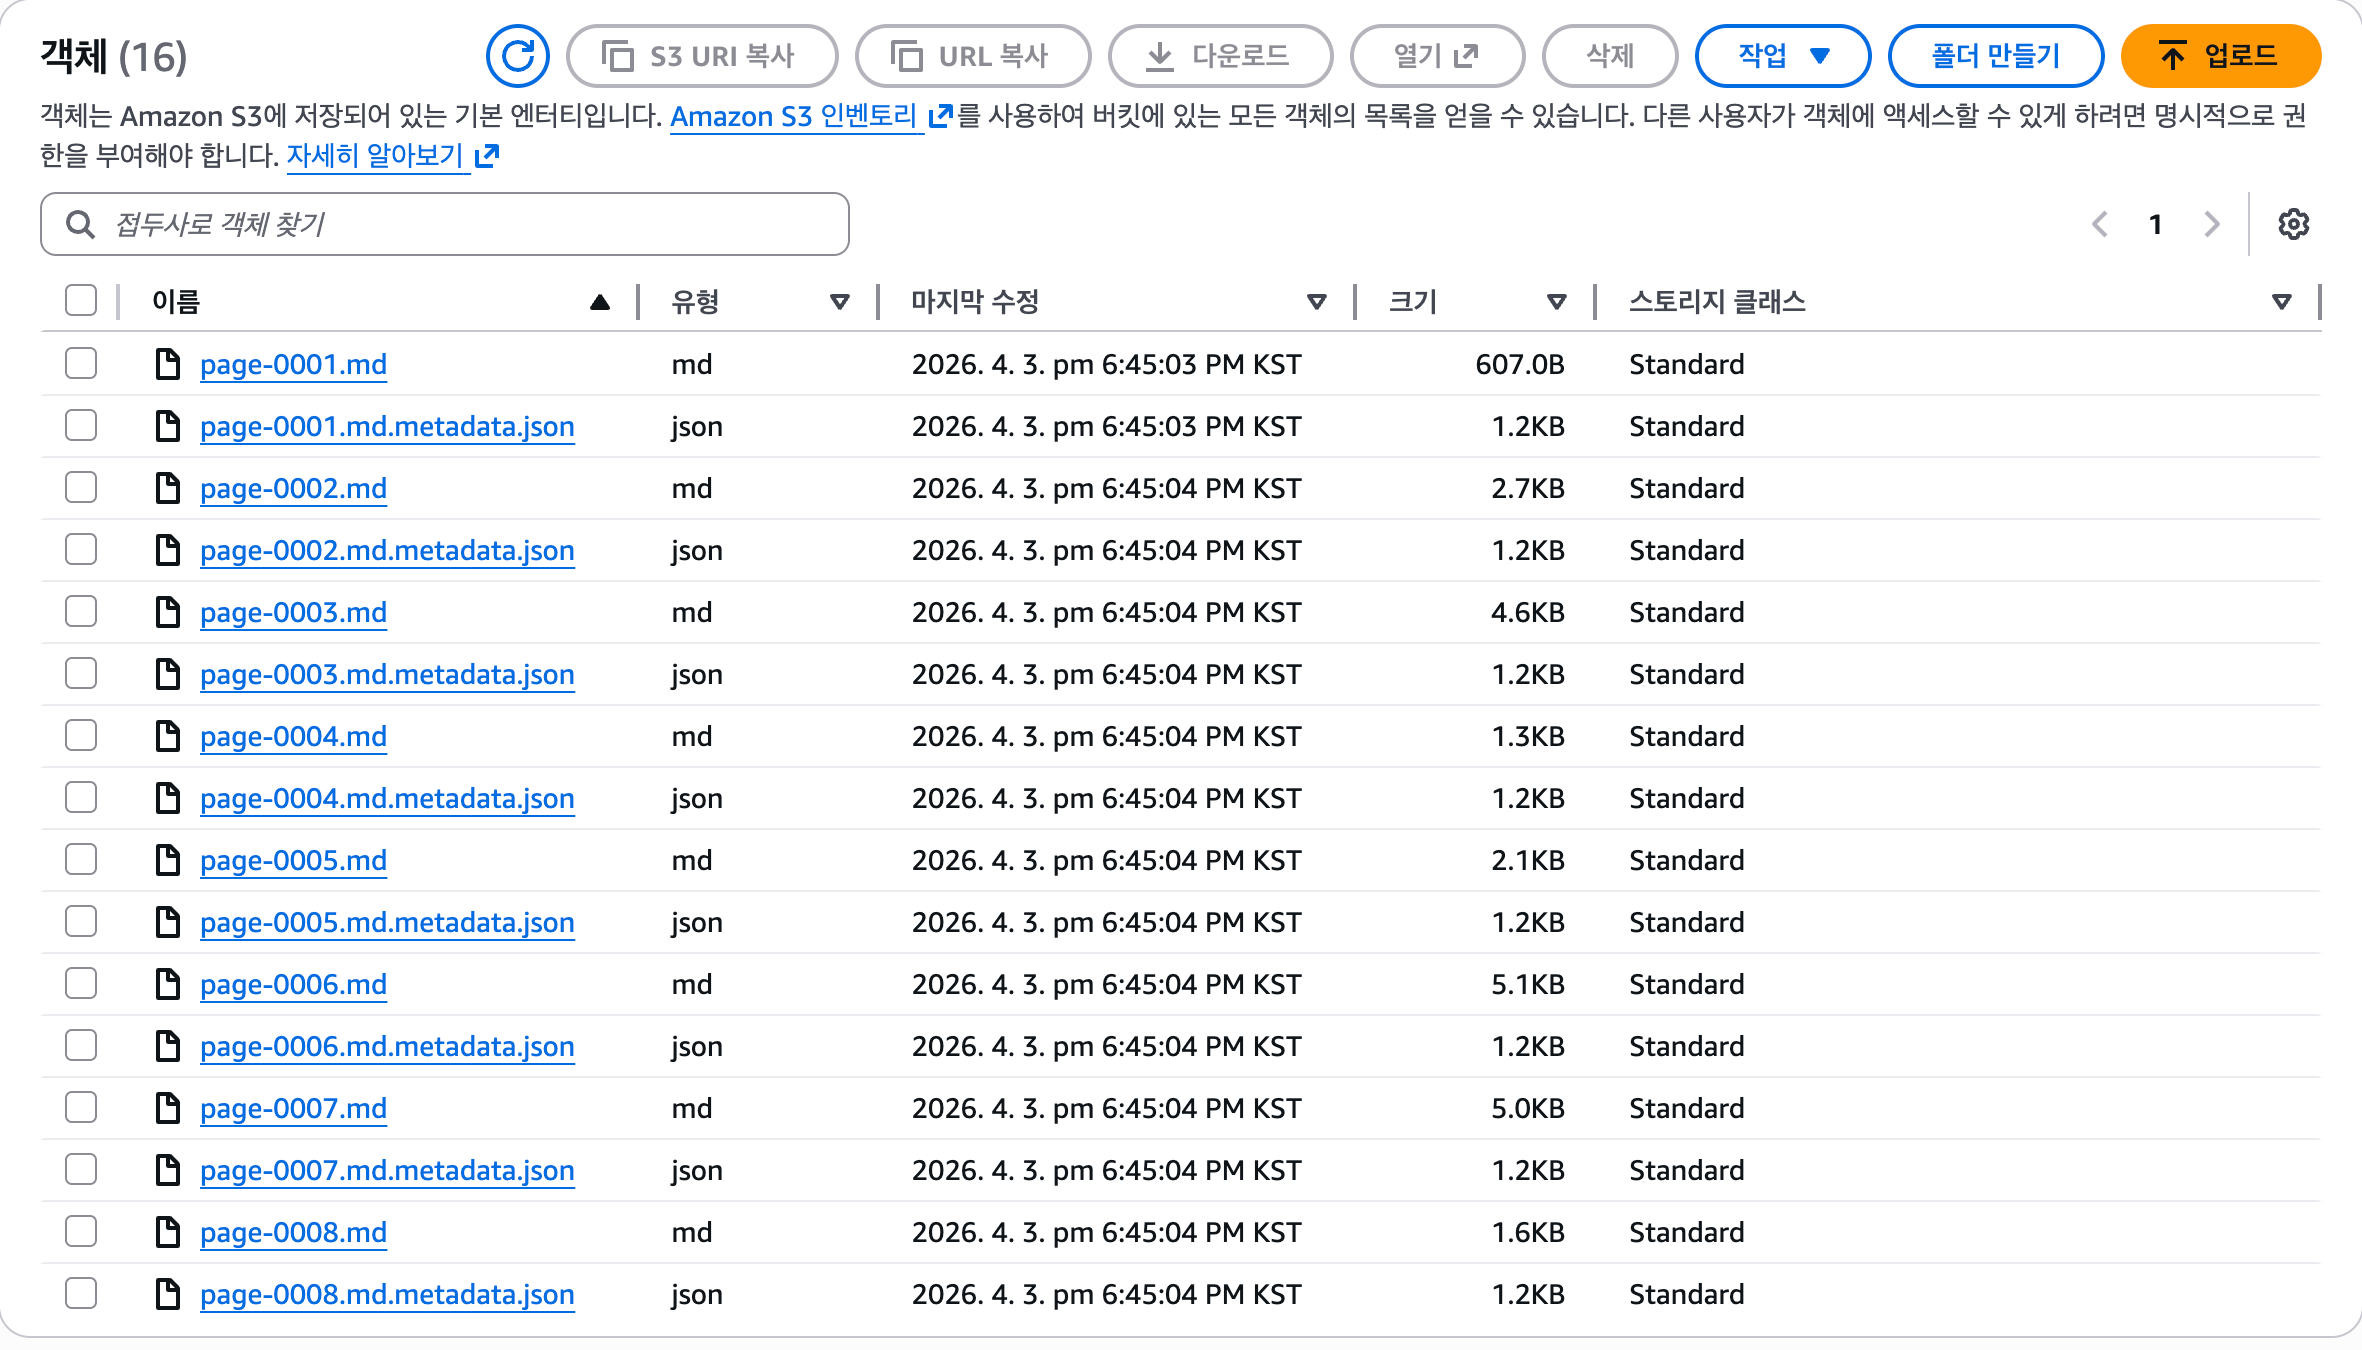The width and height of the screenshot is (2362, 1350).
Task: Click the file icon beside page-0001.md
Action: (167, 364)
